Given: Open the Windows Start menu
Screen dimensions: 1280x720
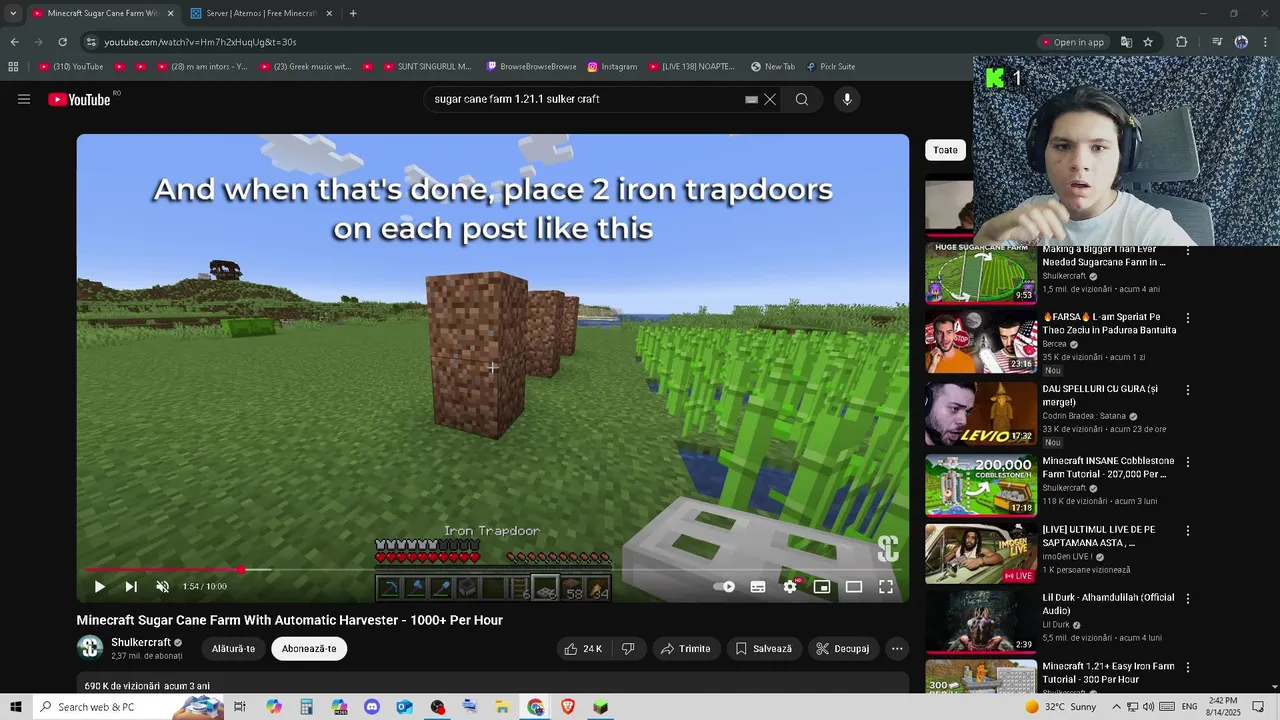Looking at the screenshot, I should 15,707.
